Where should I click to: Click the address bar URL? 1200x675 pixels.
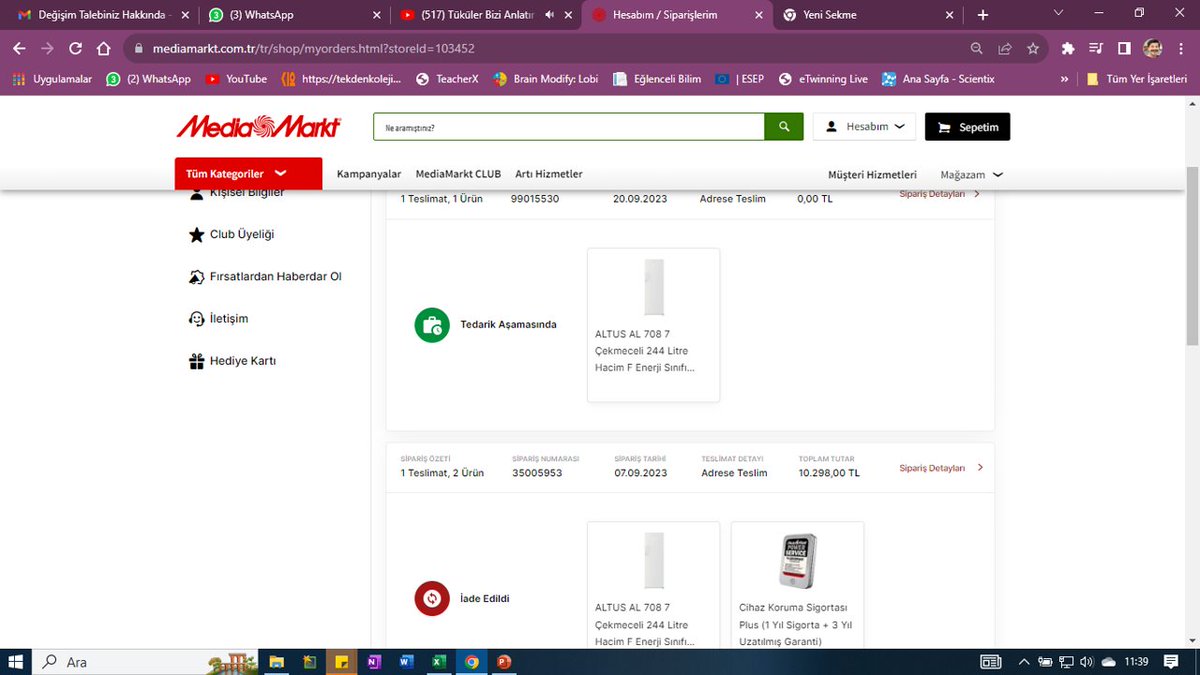(313, 48)
